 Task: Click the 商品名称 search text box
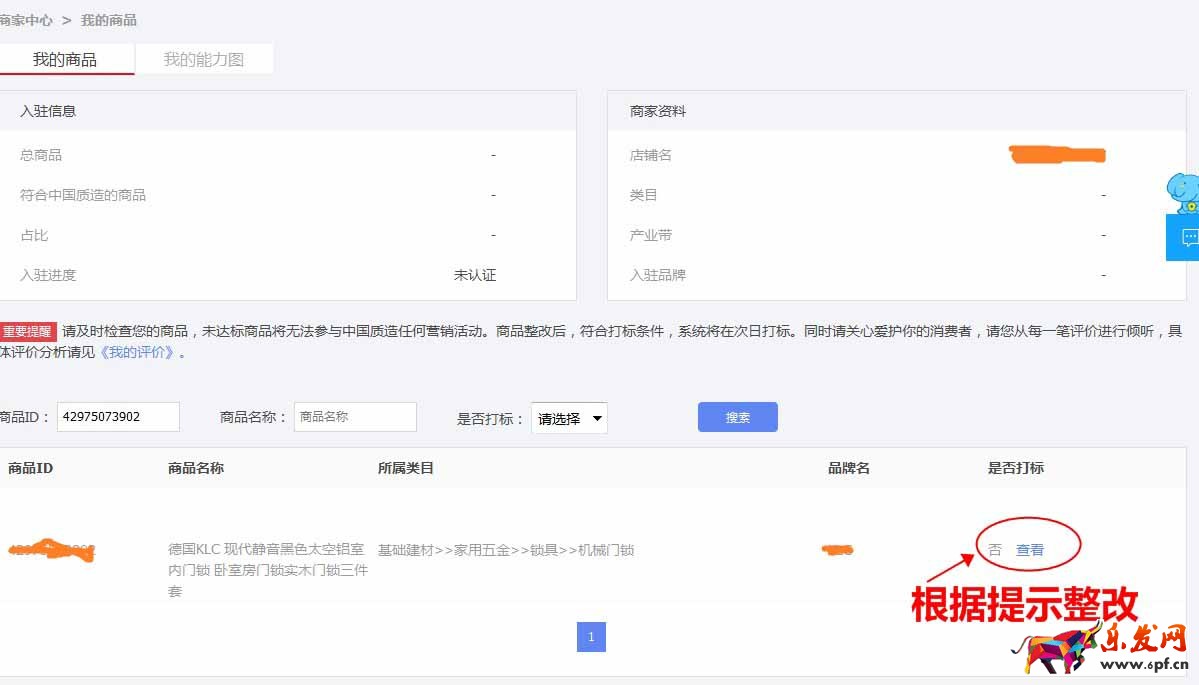[x=354, y=417]
